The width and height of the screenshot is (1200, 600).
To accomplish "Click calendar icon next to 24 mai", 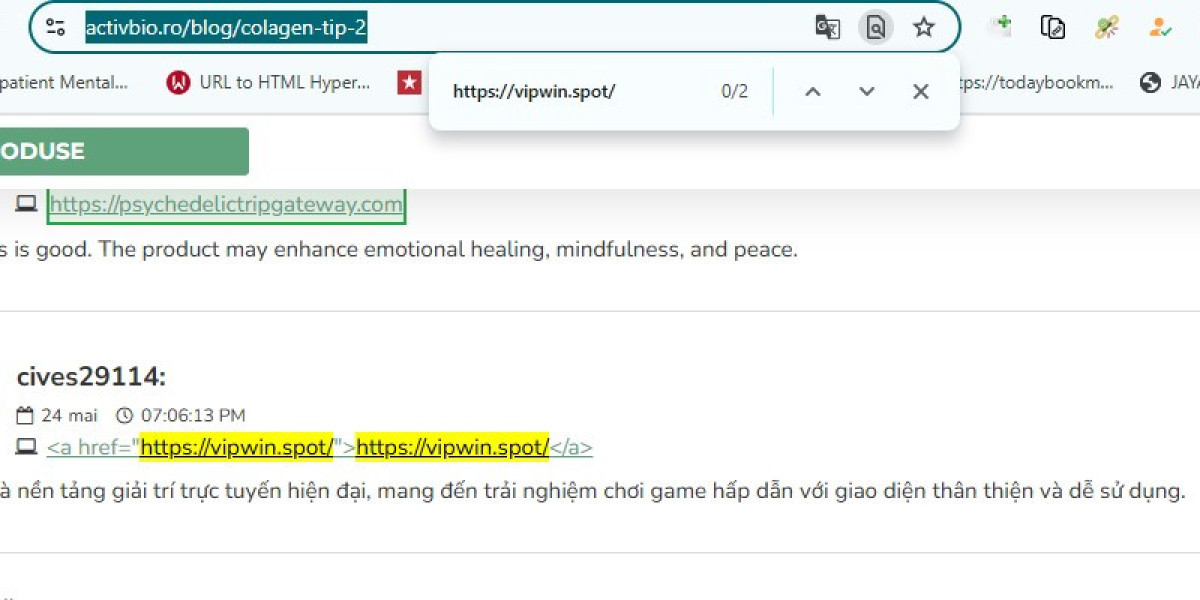I will point(26,415).
